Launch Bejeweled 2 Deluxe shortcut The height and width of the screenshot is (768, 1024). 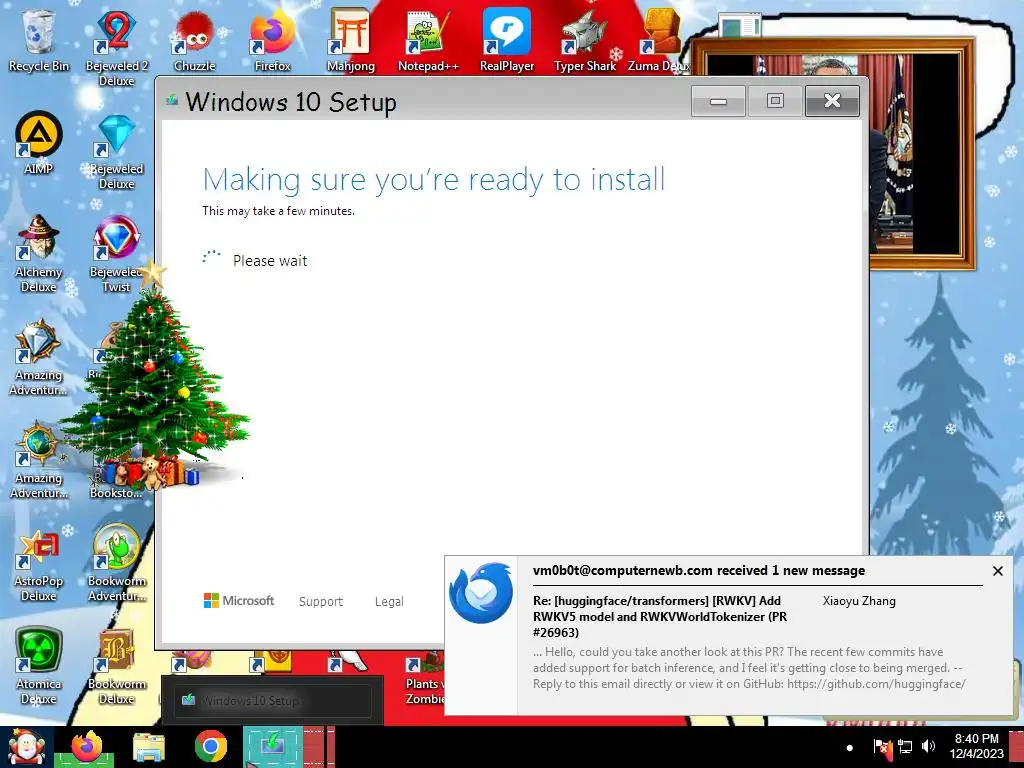tap(116, 46)
